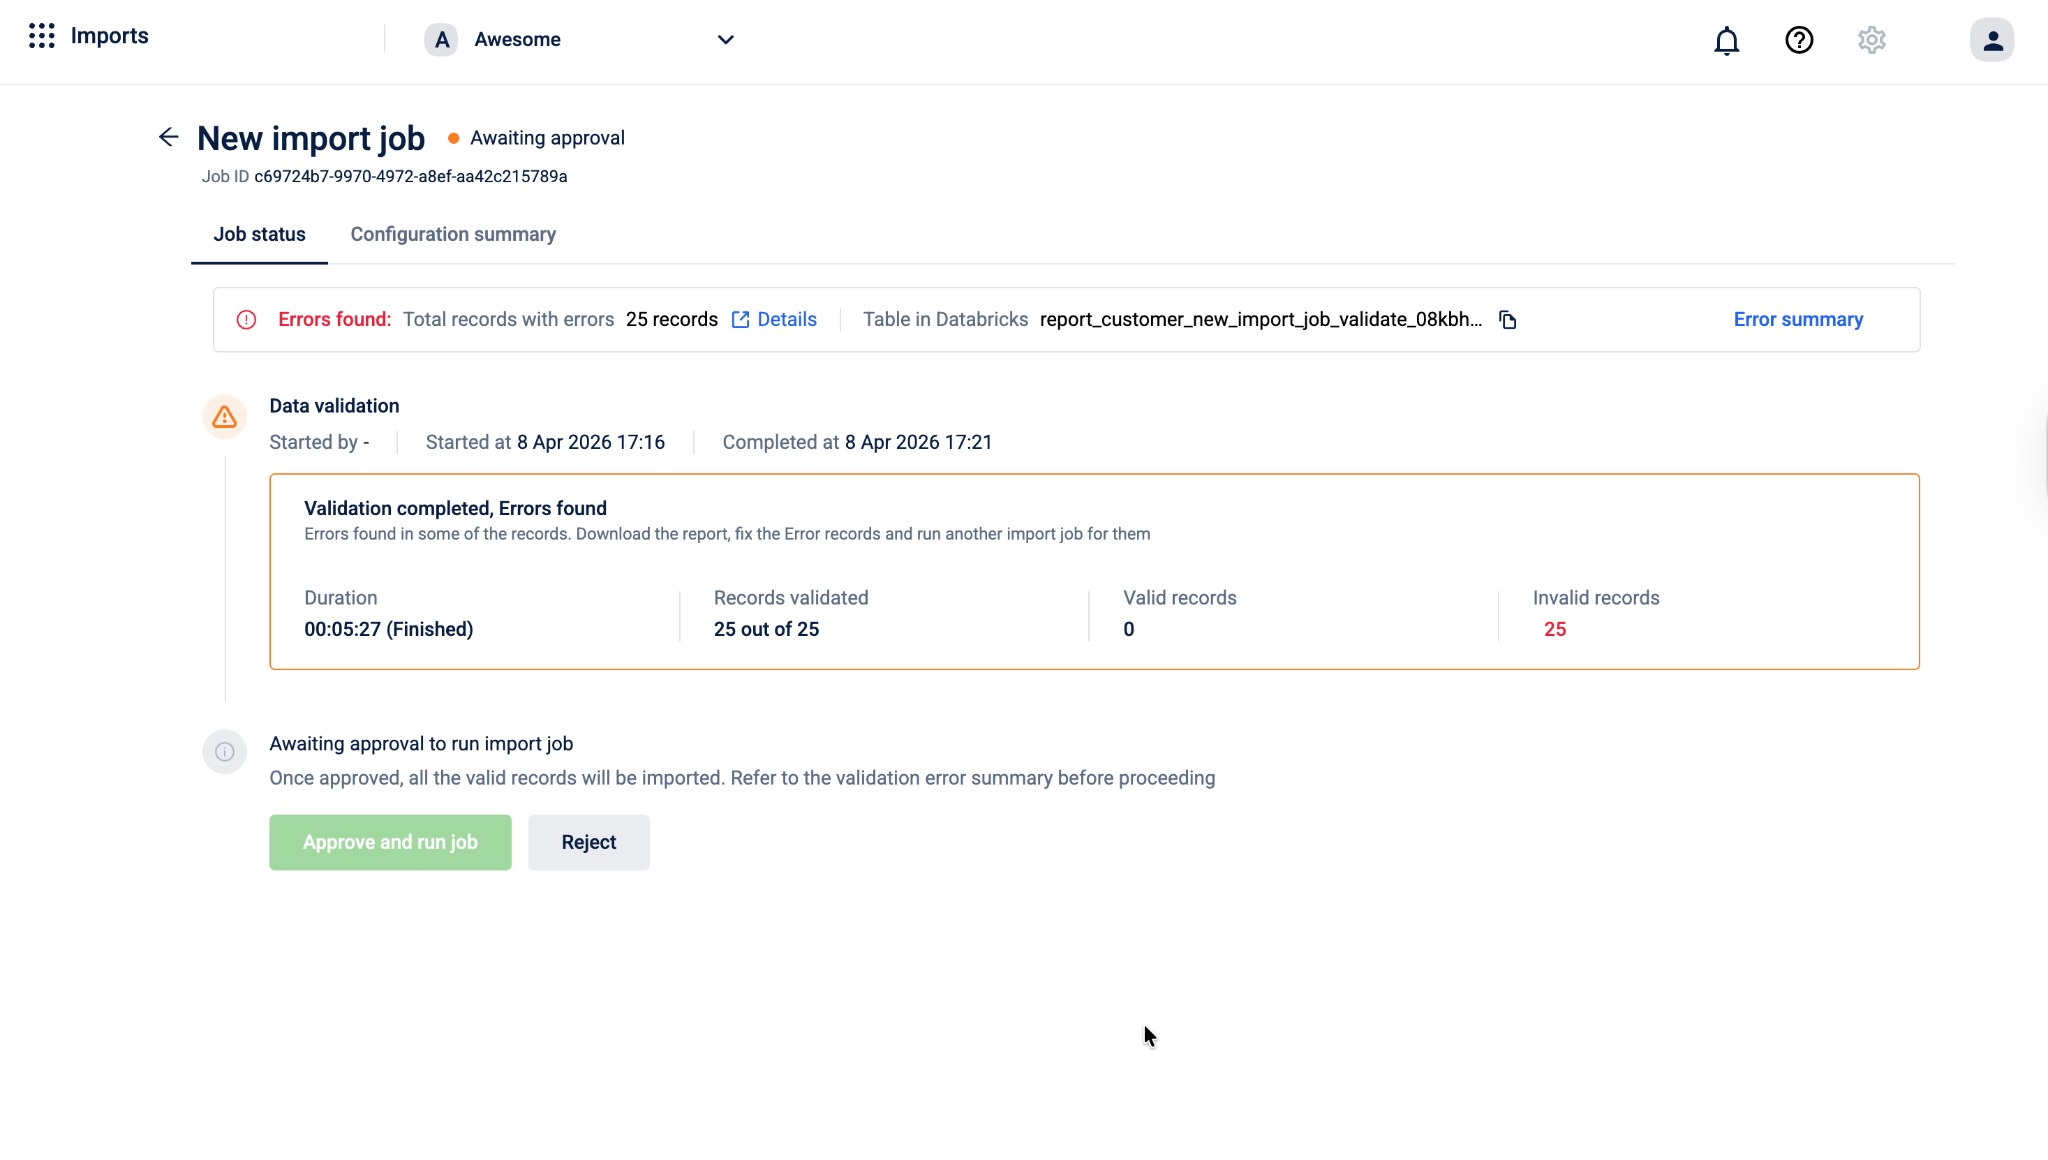Click the Data validation warning triangle icon
The image size is (2048, 1160).
[224, 416]
